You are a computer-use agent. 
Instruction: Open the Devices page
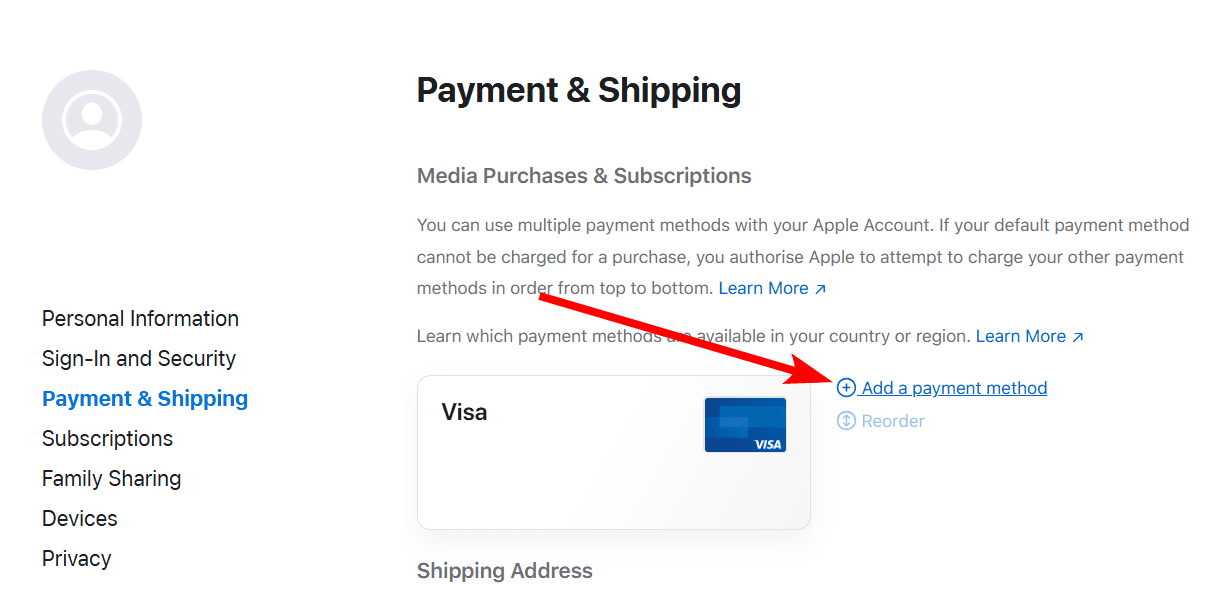[80, 519]
